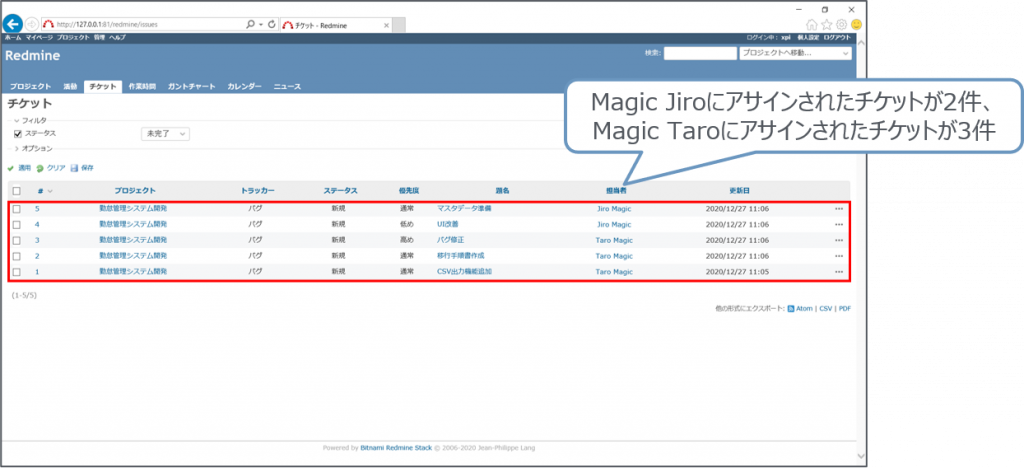Click the green 適用 apply checkmark icon

tap(11, 168)
